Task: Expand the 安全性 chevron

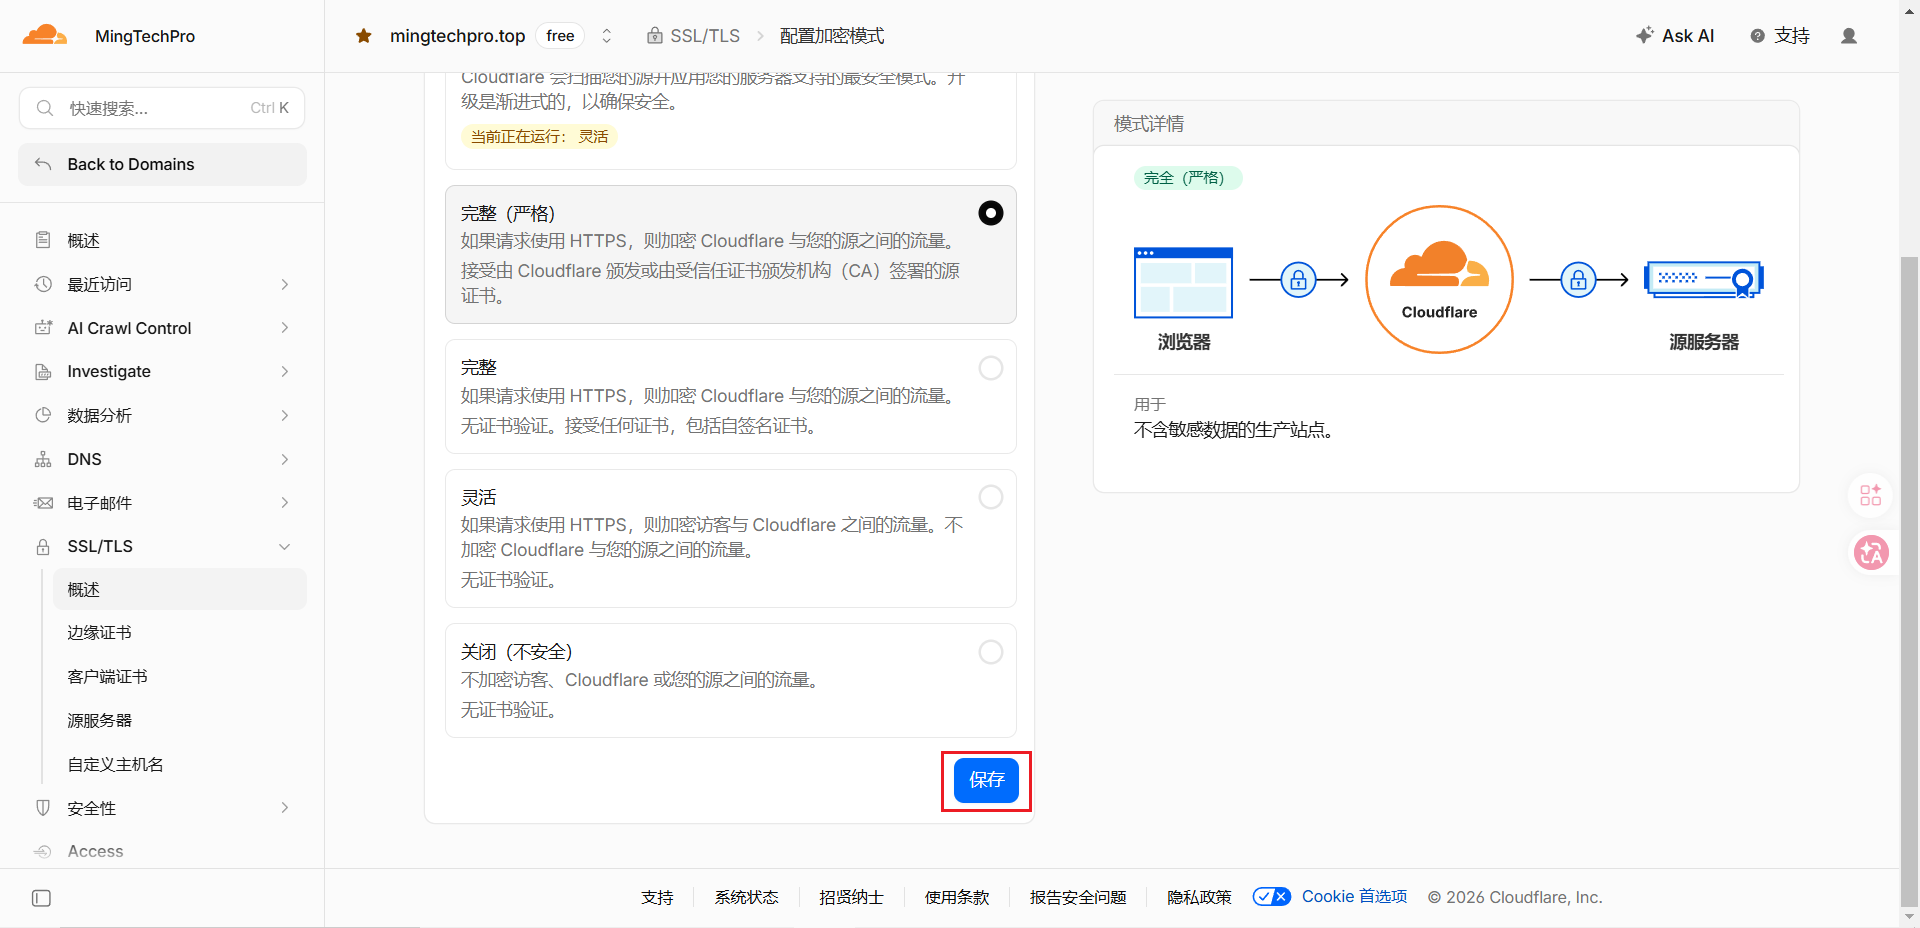Action: click(x=285, y=808)
